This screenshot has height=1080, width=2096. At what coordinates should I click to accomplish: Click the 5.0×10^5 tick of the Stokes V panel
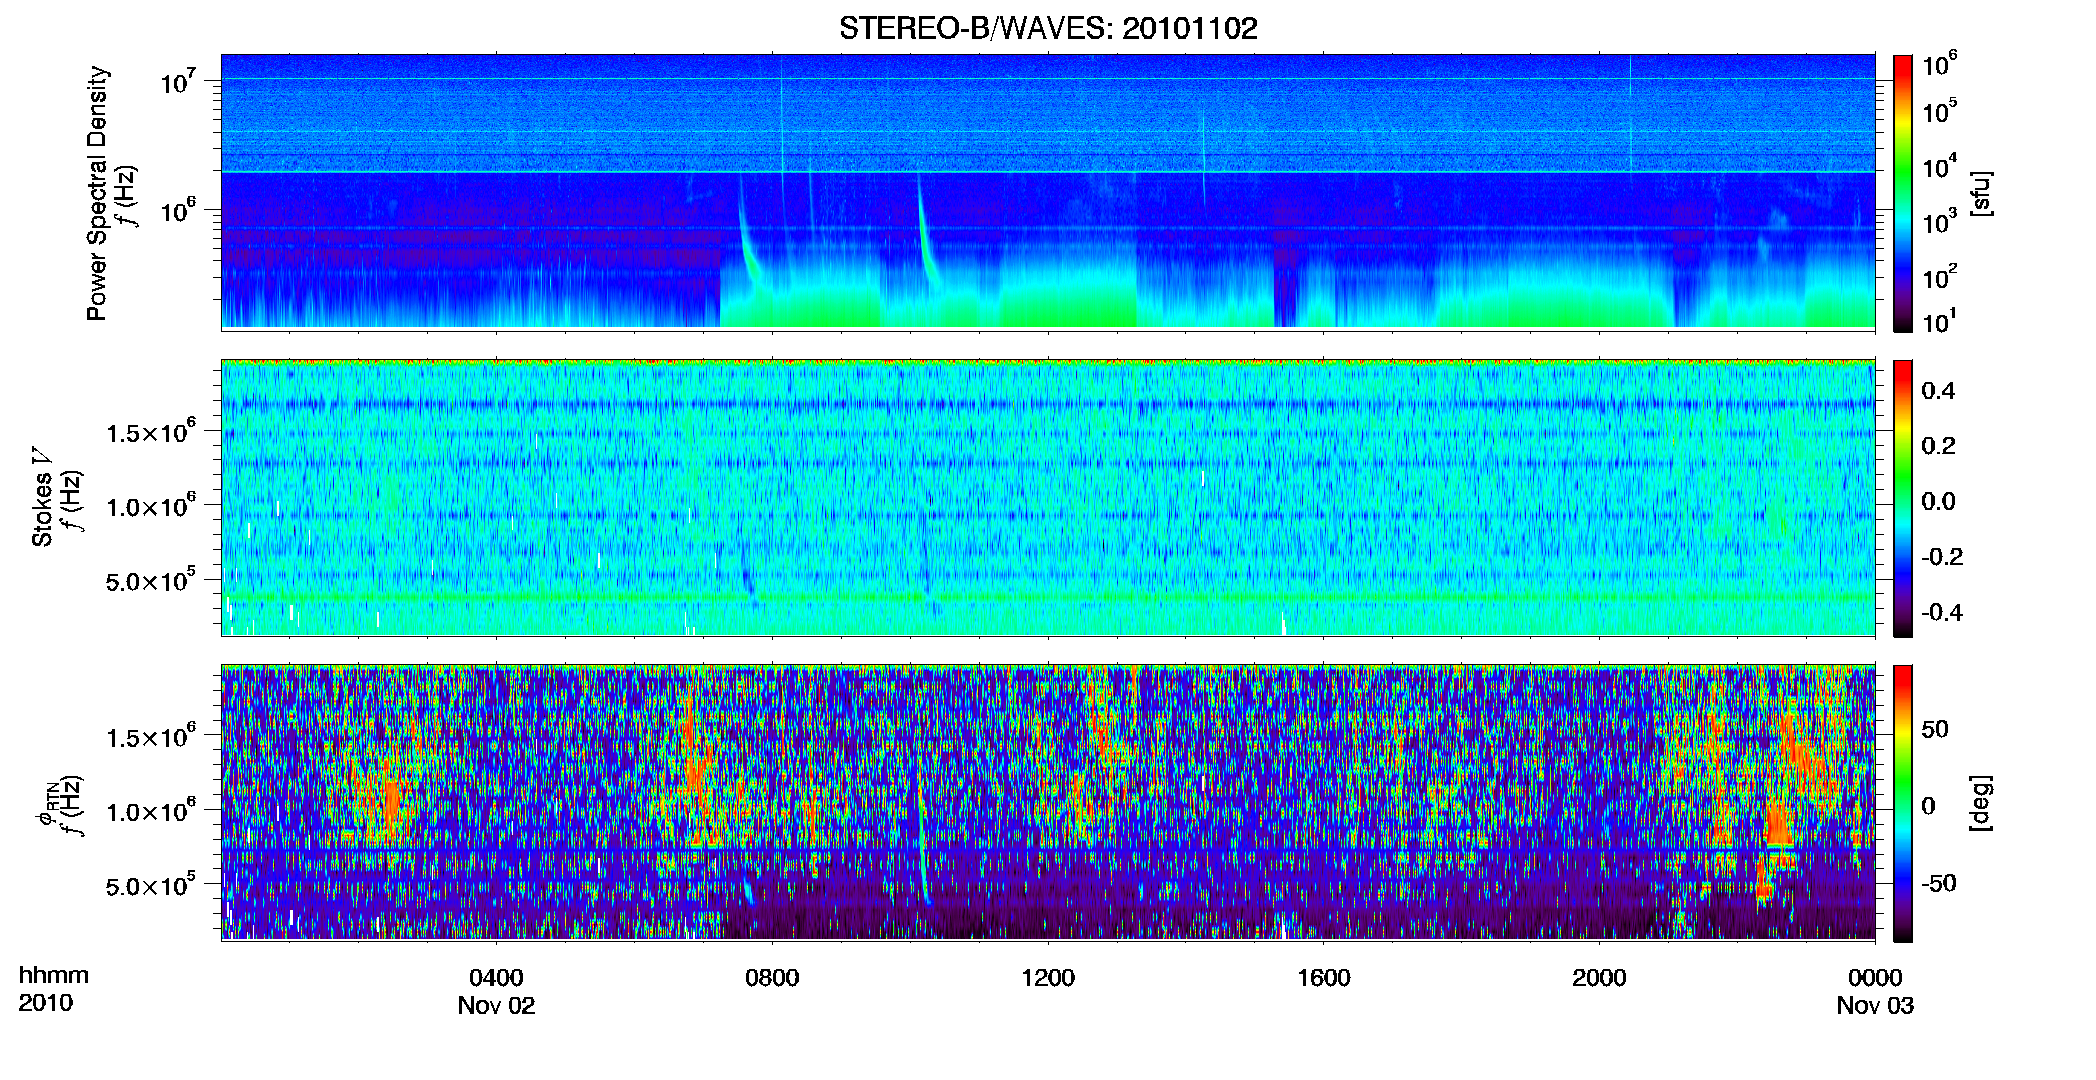151,580
